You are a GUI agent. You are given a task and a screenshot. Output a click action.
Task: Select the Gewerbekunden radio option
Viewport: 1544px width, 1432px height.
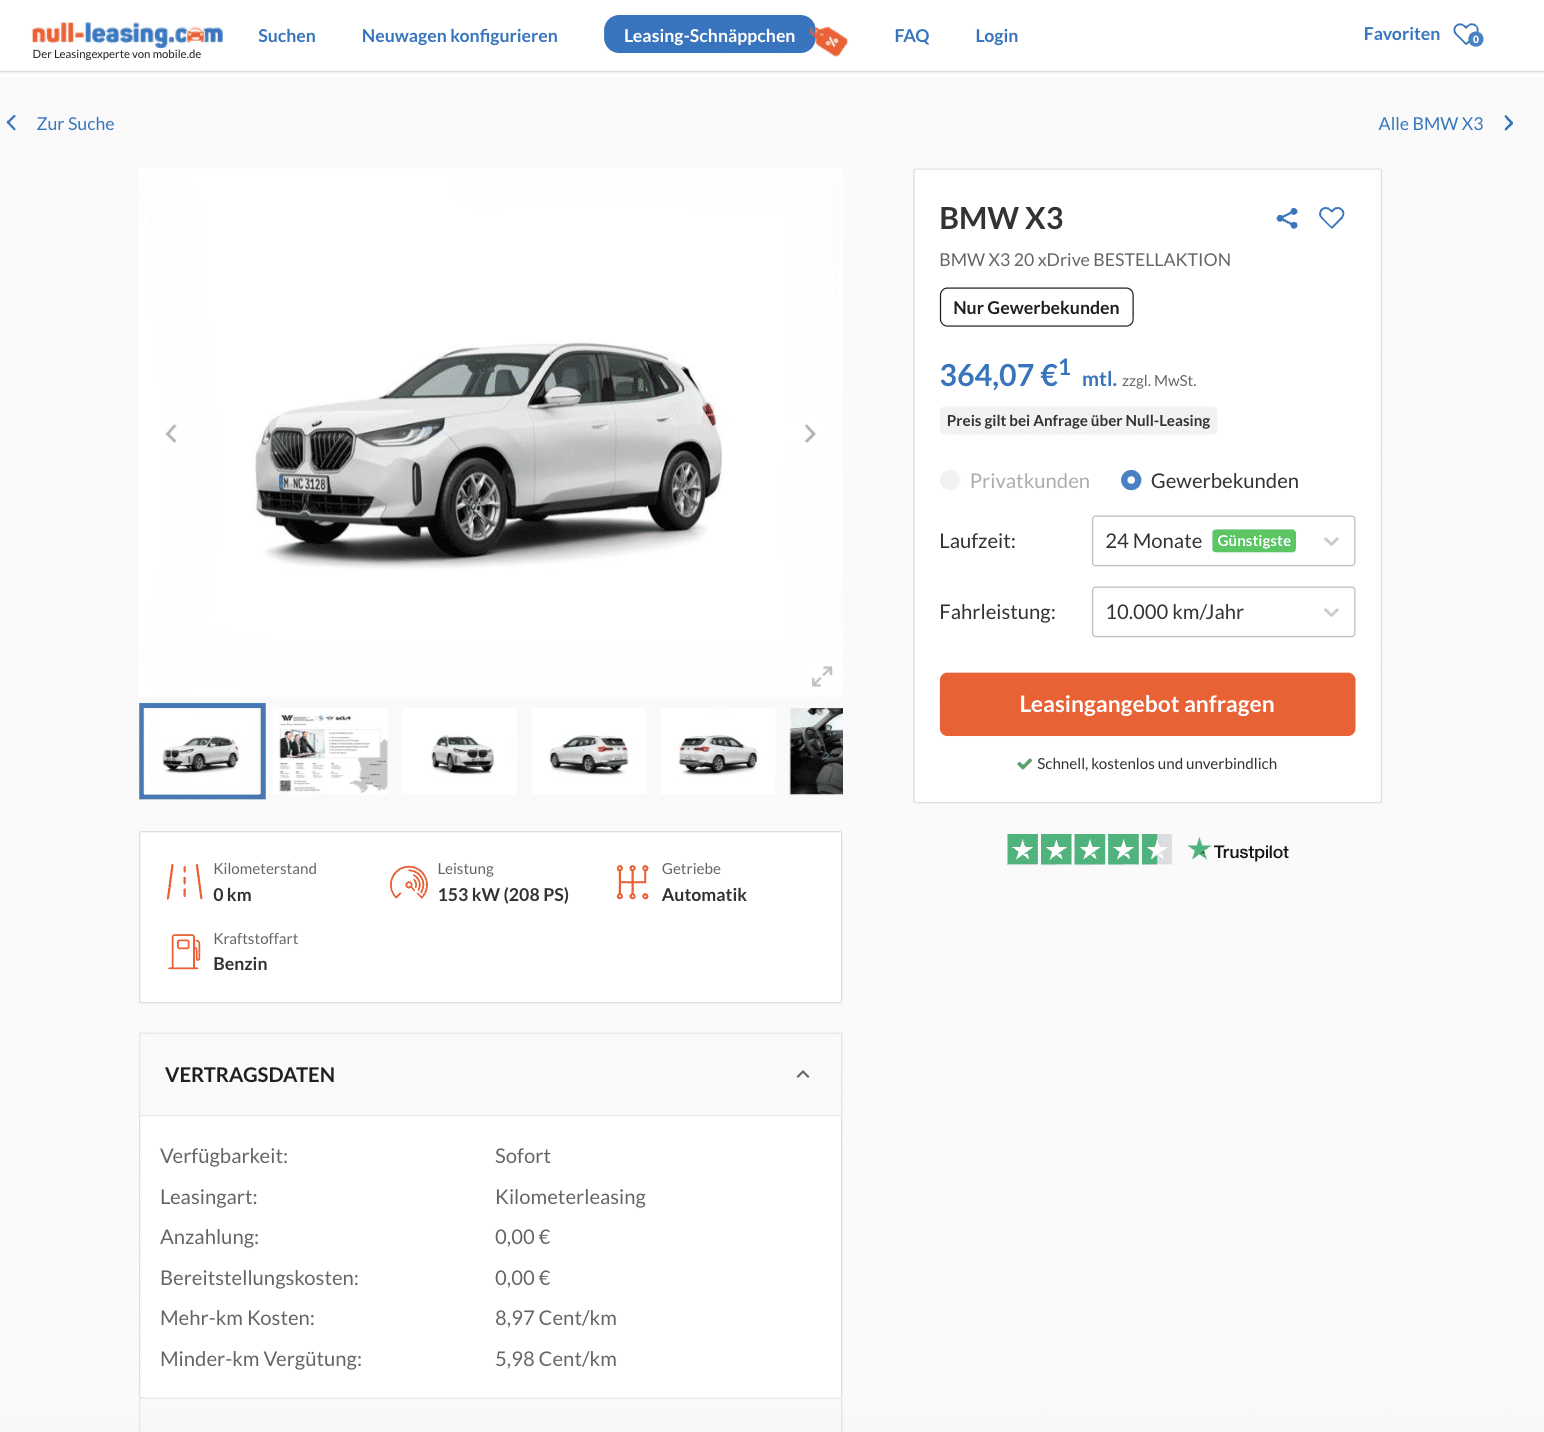coord(1131,481)
